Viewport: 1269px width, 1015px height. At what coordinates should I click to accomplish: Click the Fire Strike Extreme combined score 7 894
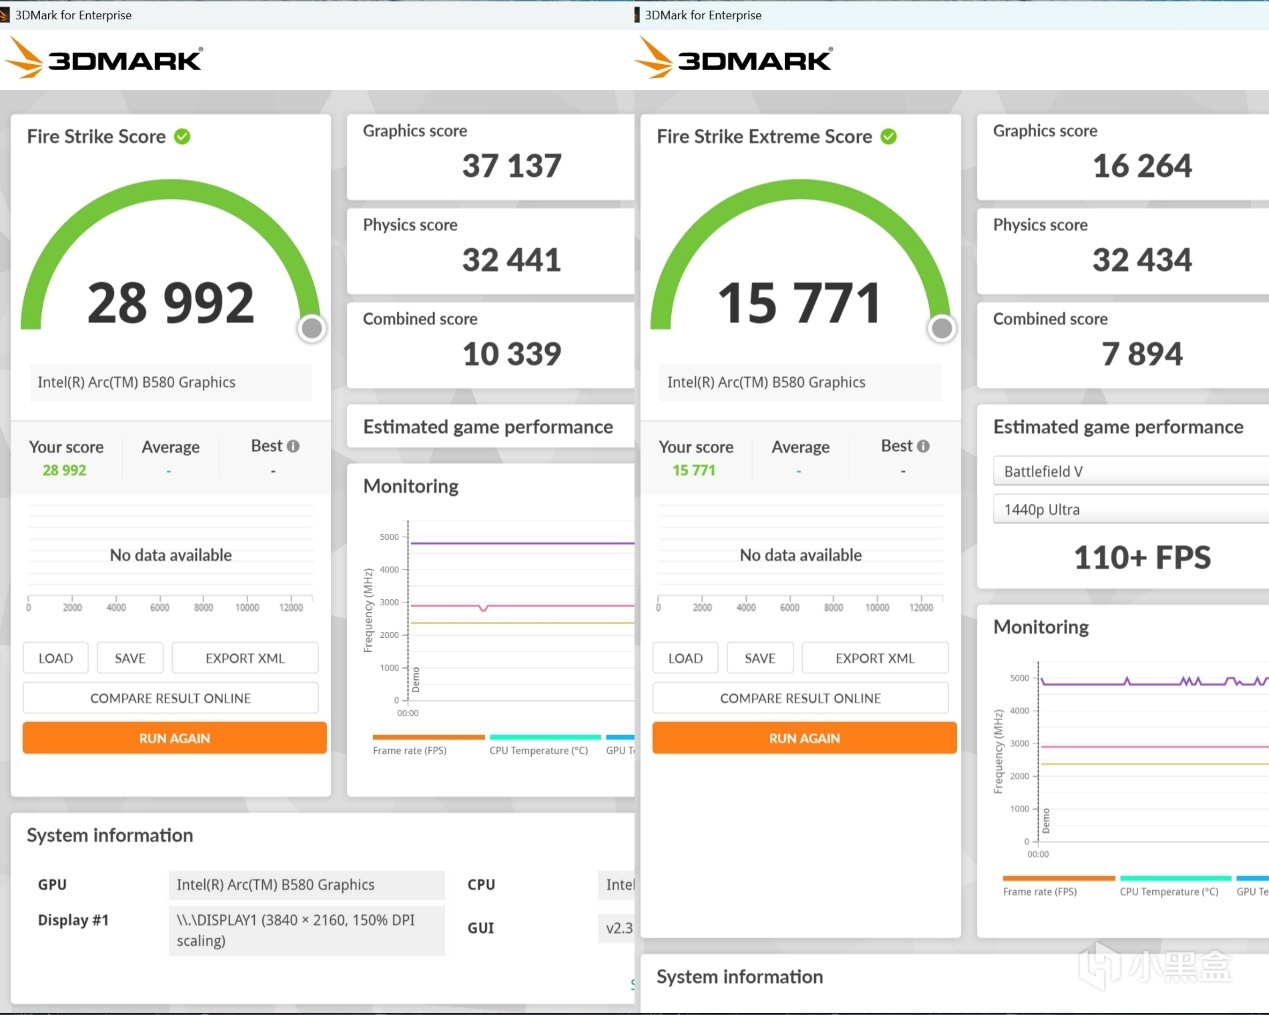tap(1142, 354)
